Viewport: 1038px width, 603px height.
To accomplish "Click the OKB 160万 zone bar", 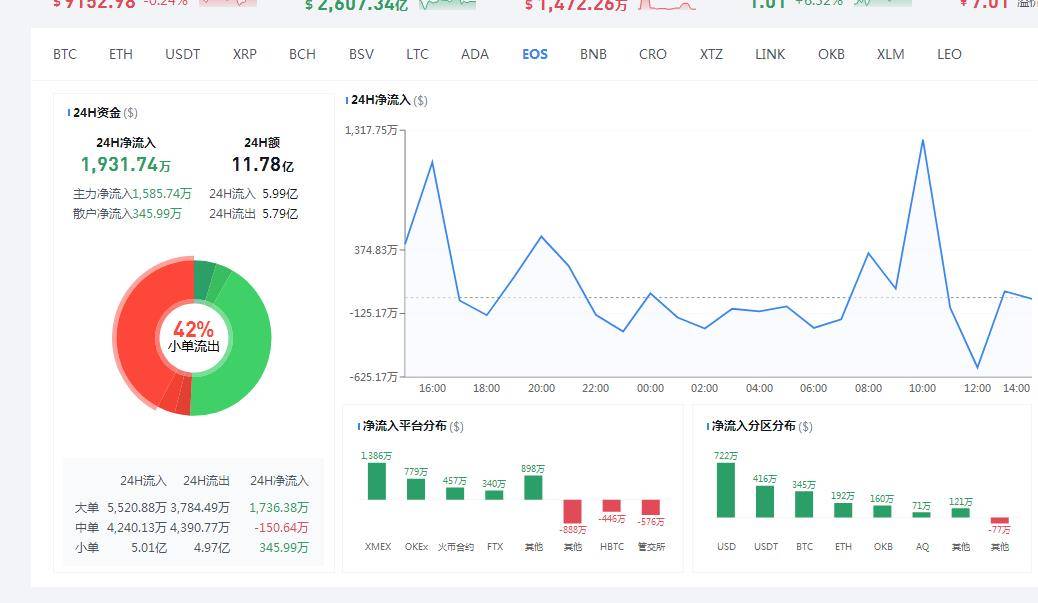I will (x=882, y=512).
